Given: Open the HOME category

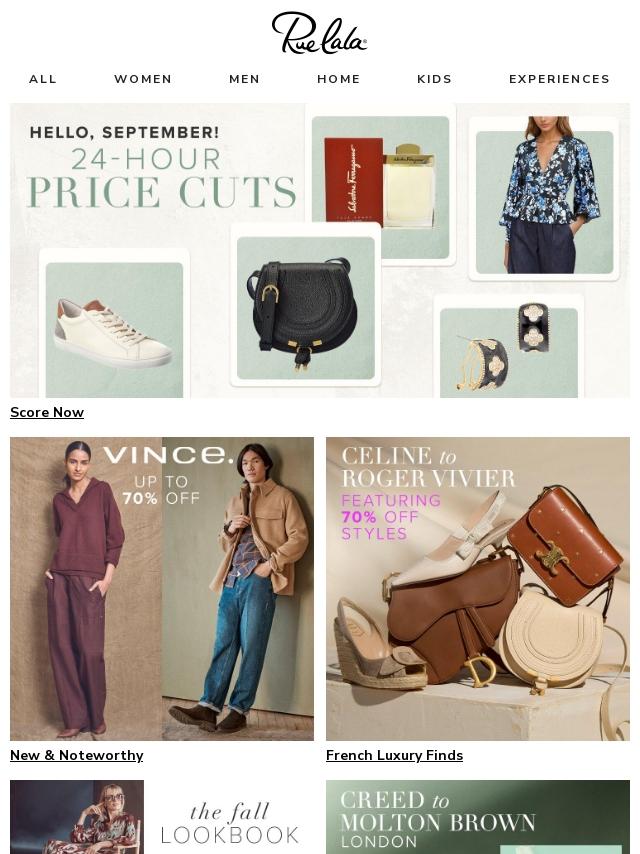Looking at the screenshot, I should point(339,79).
